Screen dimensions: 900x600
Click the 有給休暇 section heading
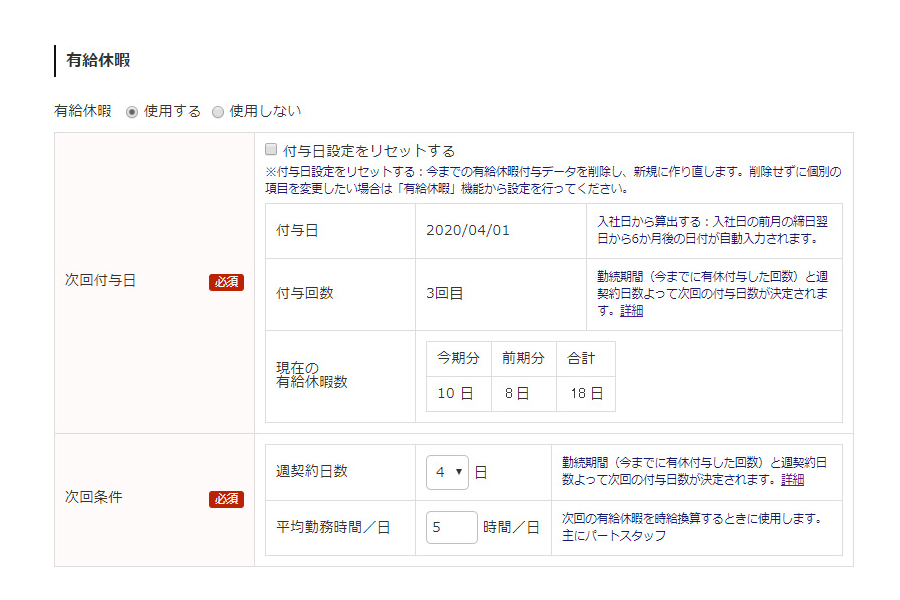pyautogui.click(x=98, y=60)
